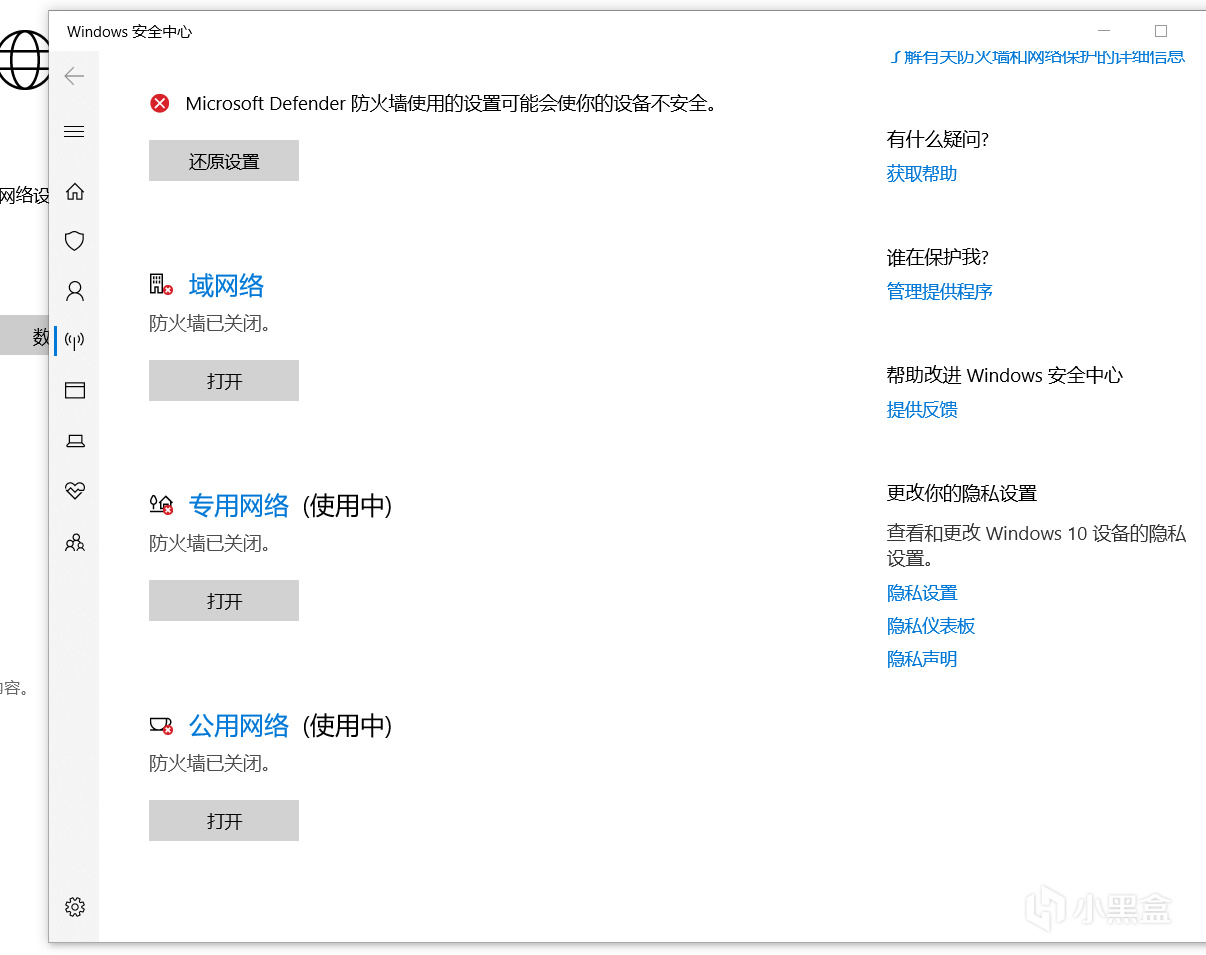Open App & browser control sidebar icon
Screen dimensions: 1206x955
[x=74, y=390]
